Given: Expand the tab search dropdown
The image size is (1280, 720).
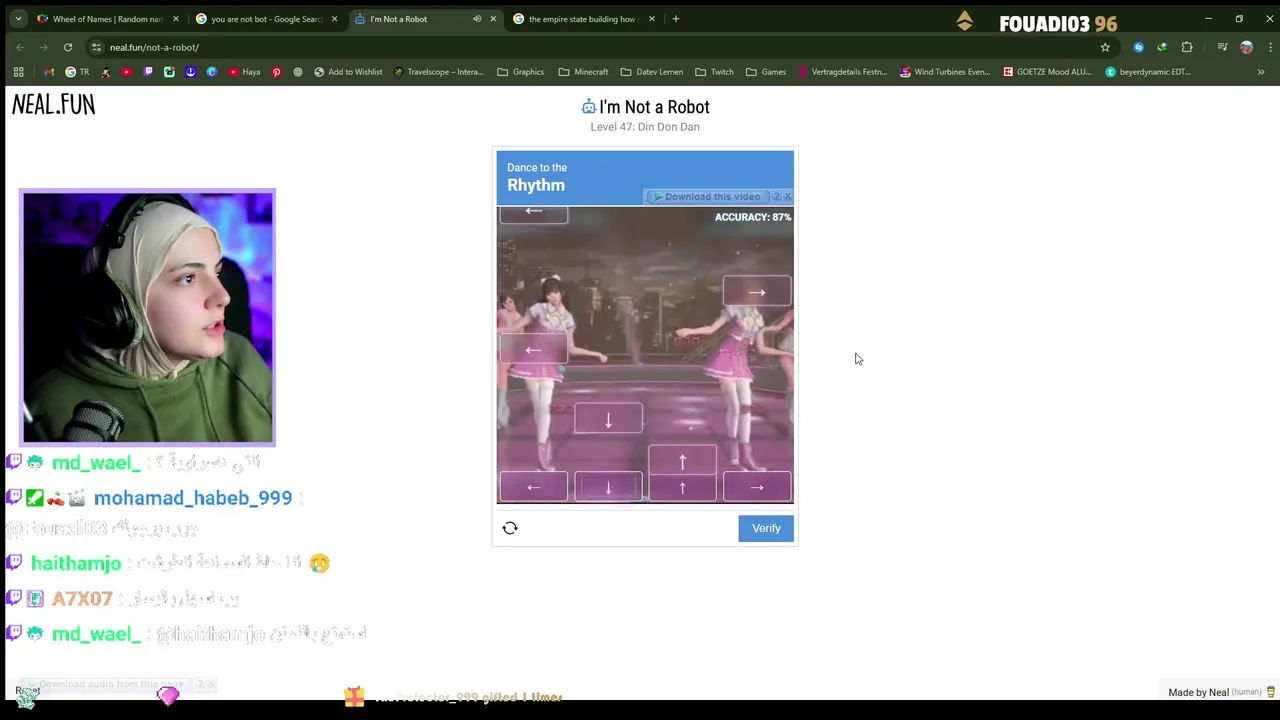Looking at the screenshot, I should point(18,19).
